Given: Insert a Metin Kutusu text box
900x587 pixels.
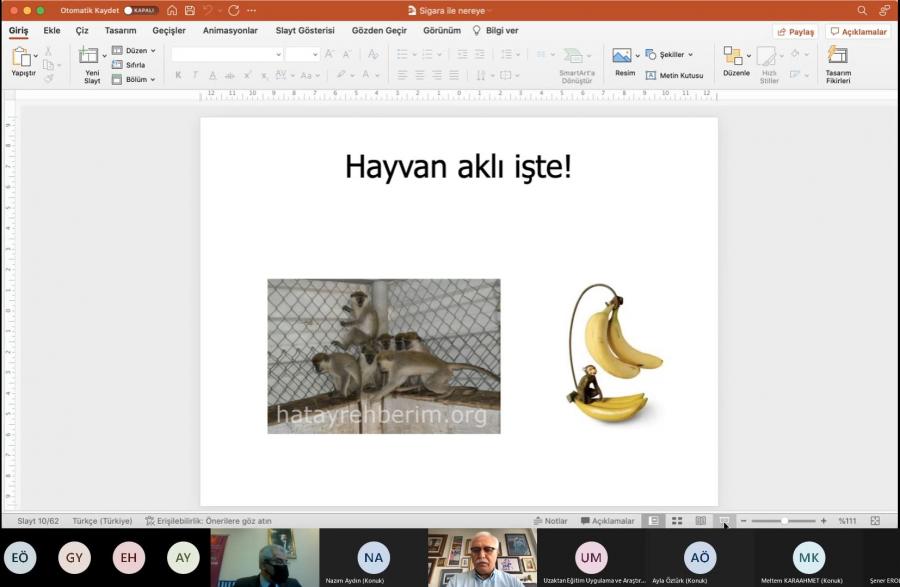Looking at the screenshot, I should [x=674, y=75].
